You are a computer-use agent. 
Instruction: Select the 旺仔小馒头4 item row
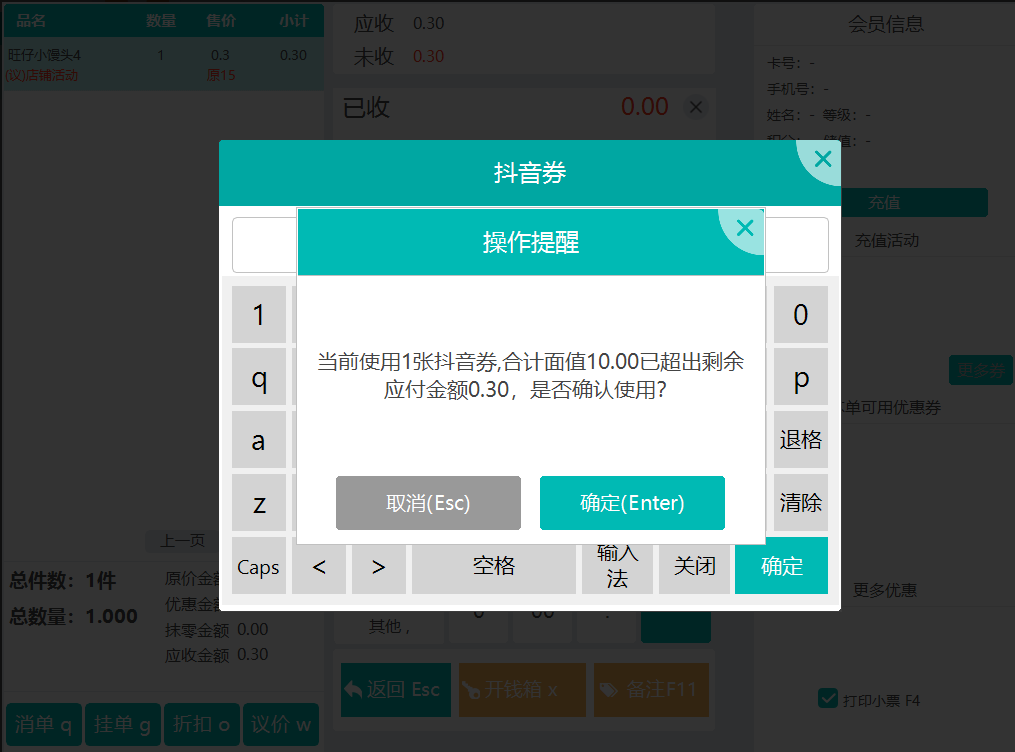click(163, 64)
